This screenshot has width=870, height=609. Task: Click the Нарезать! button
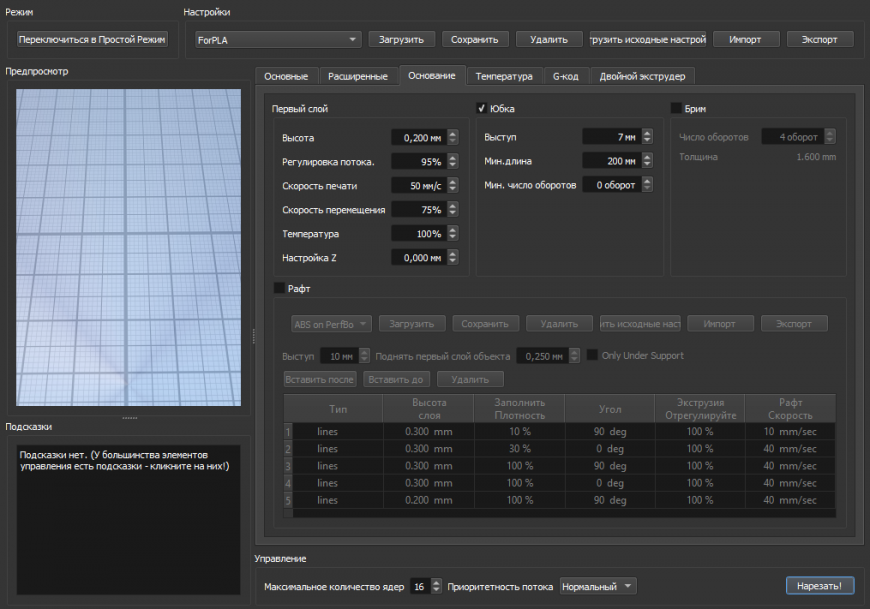coord(820,586)
